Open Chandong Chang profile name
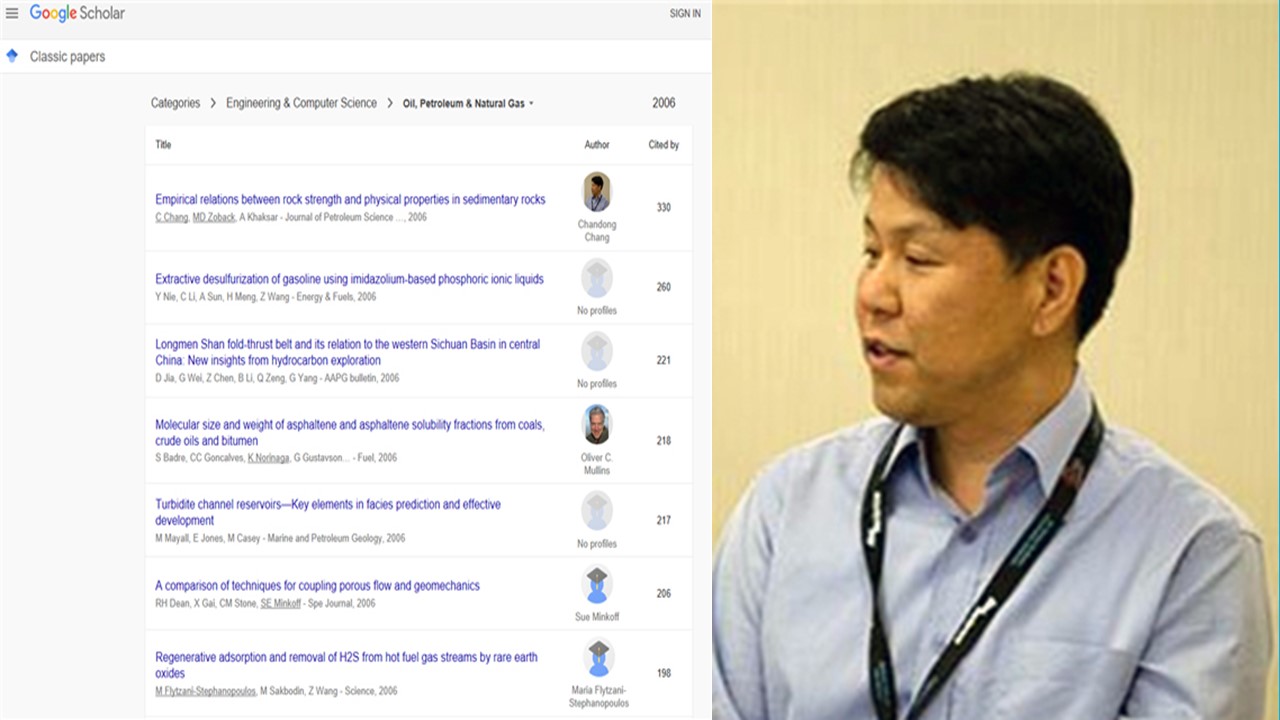The width and height of the screenshot is (1280, 720). 597,231
